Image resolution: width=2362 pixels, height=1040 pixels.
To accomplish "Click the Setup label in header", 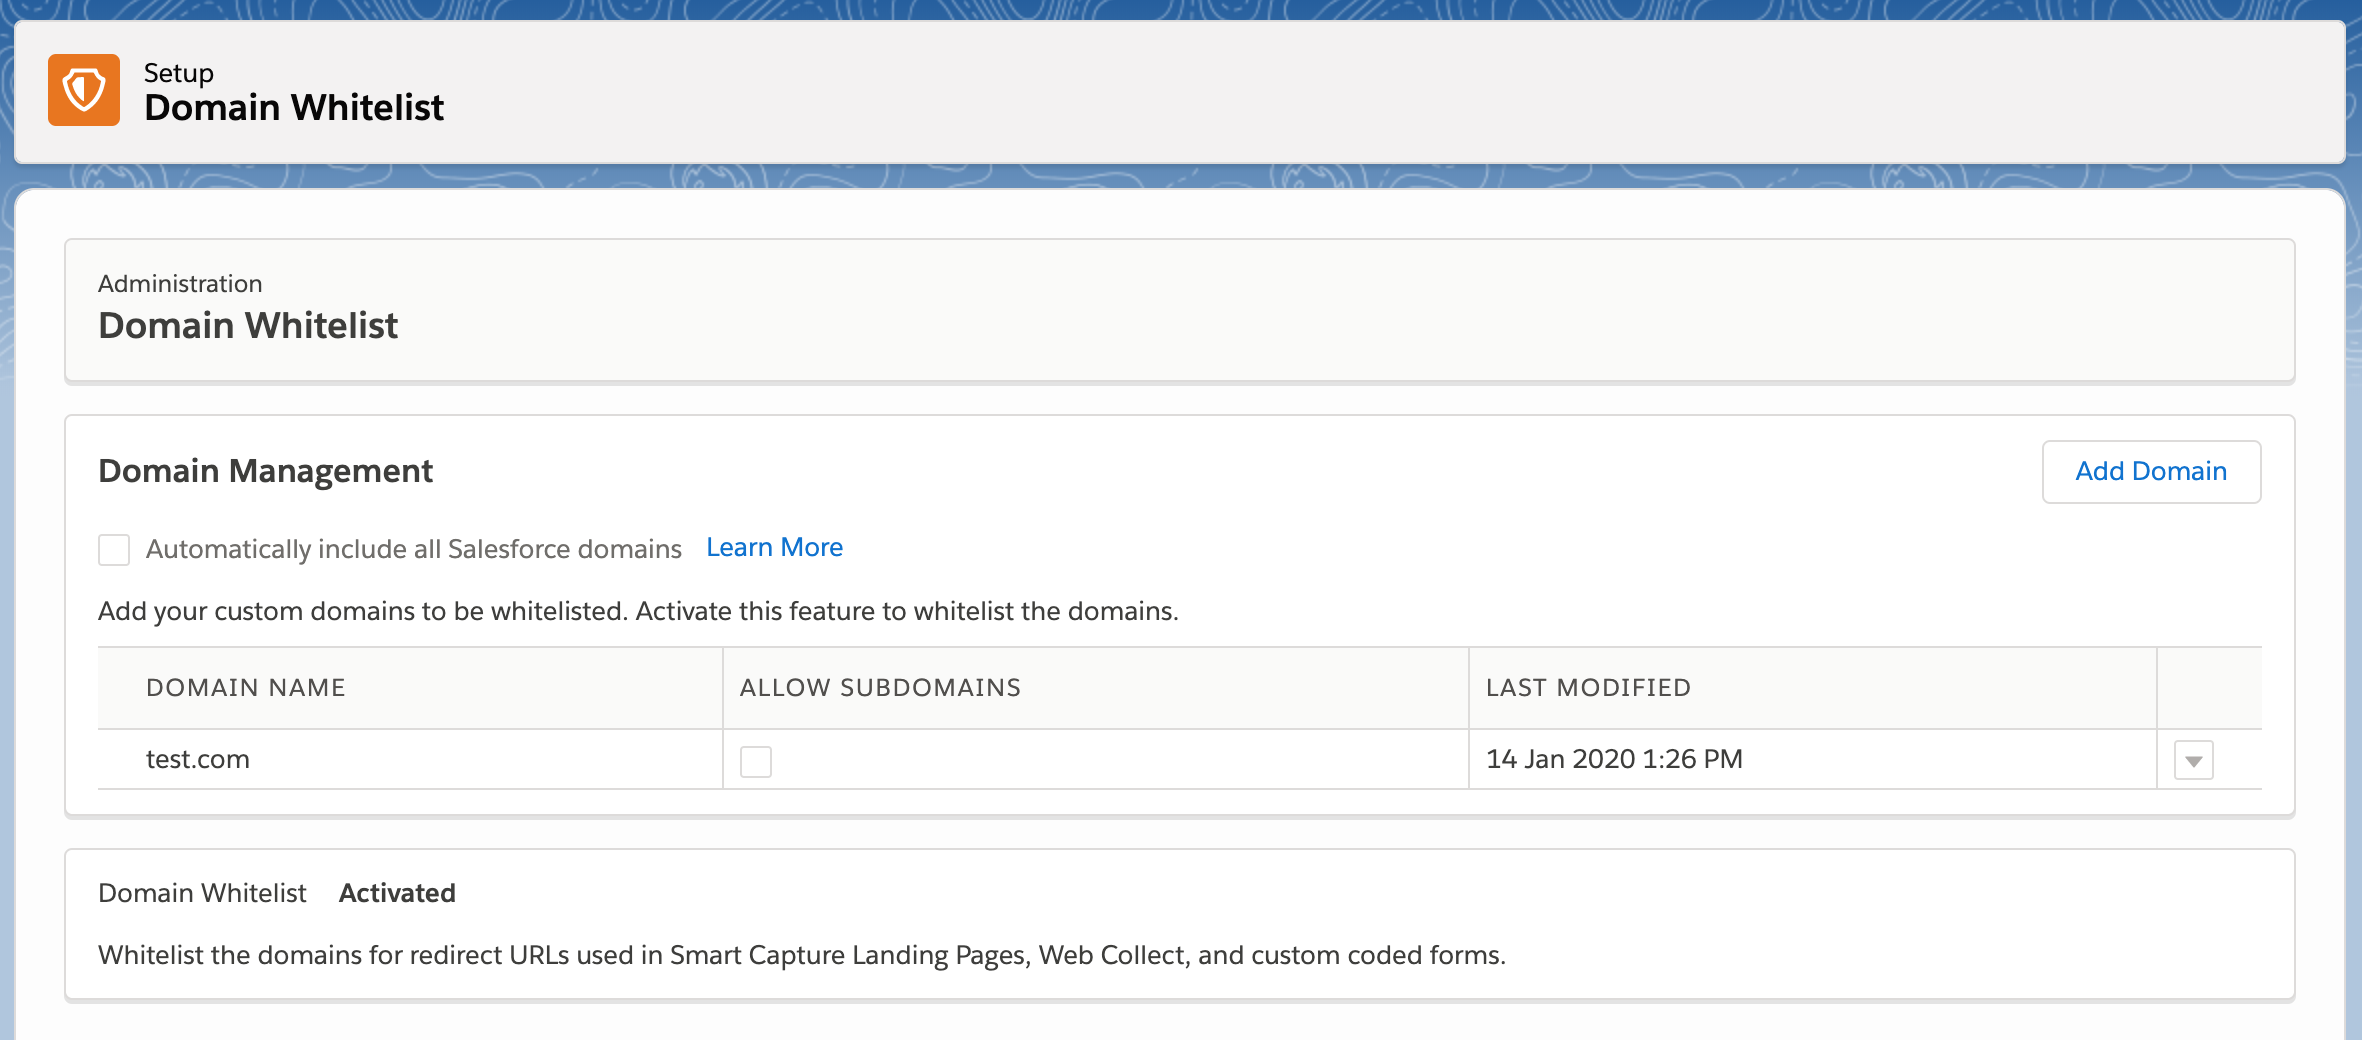I will point(179,73).
